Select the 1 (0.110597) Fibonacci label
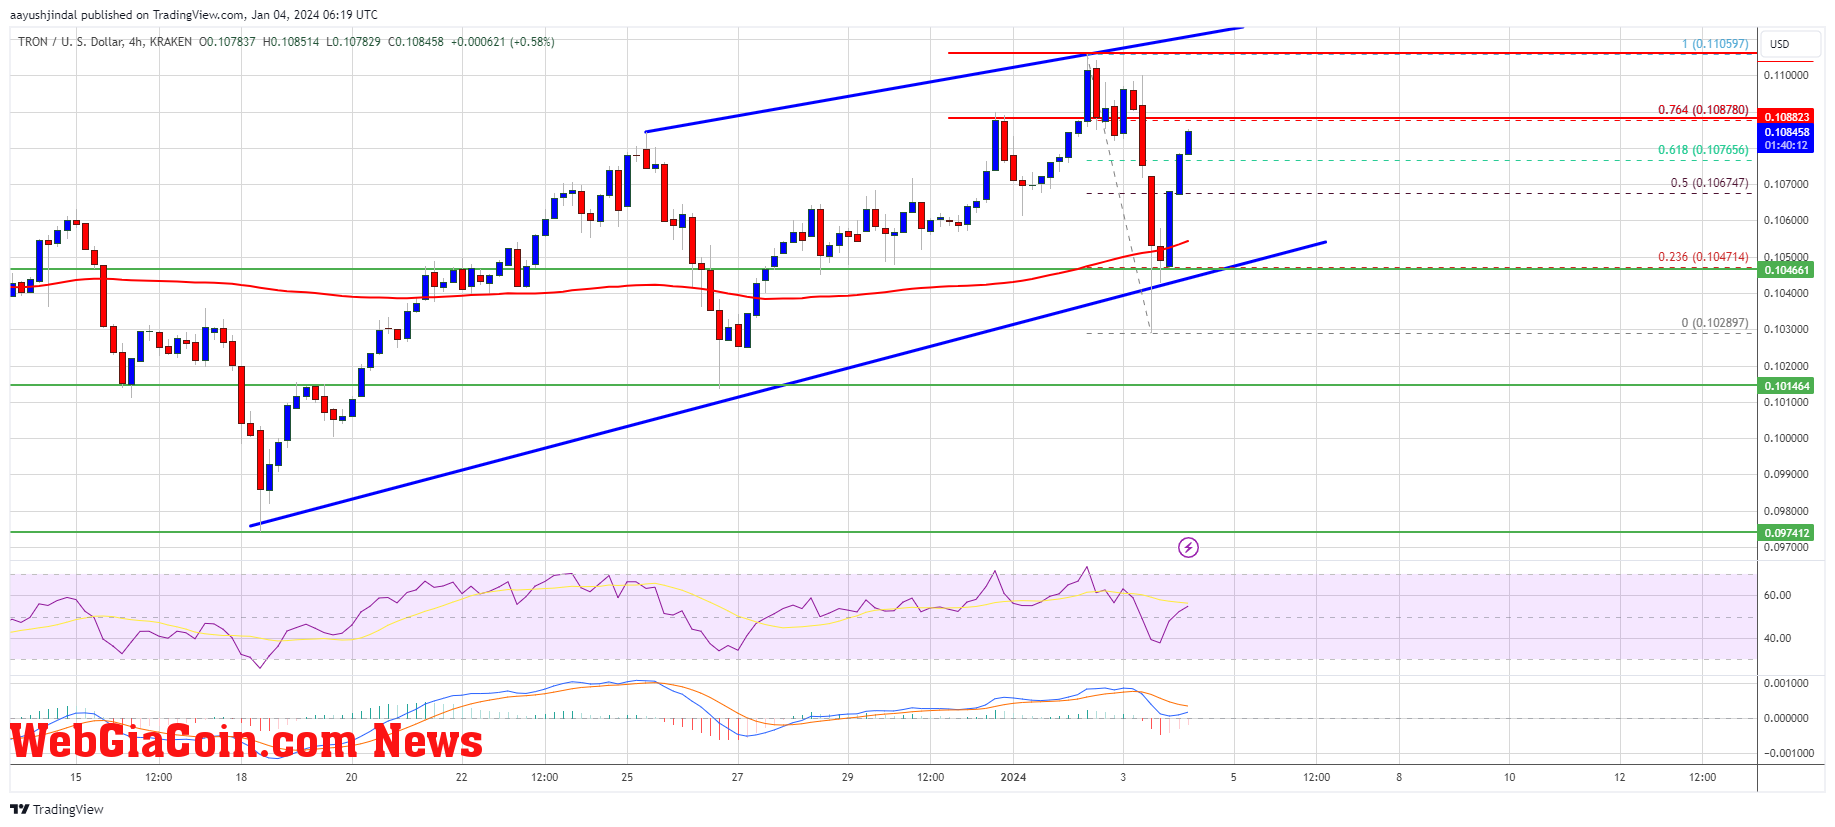This screenshot has width=1835, height=827. [1714, 44]
